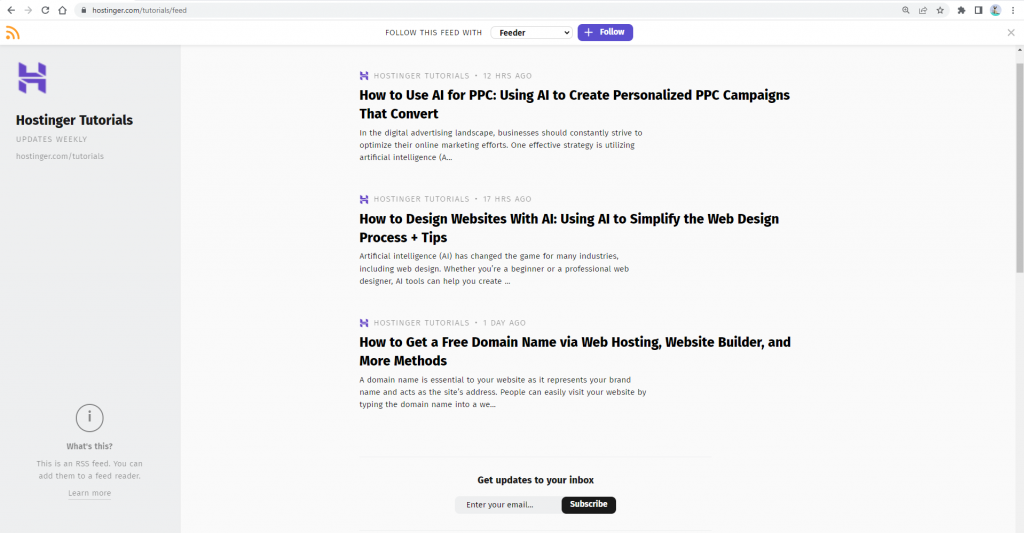
Task: Dismiss the feed bar with the X
Action: (x=1011, y=33)
